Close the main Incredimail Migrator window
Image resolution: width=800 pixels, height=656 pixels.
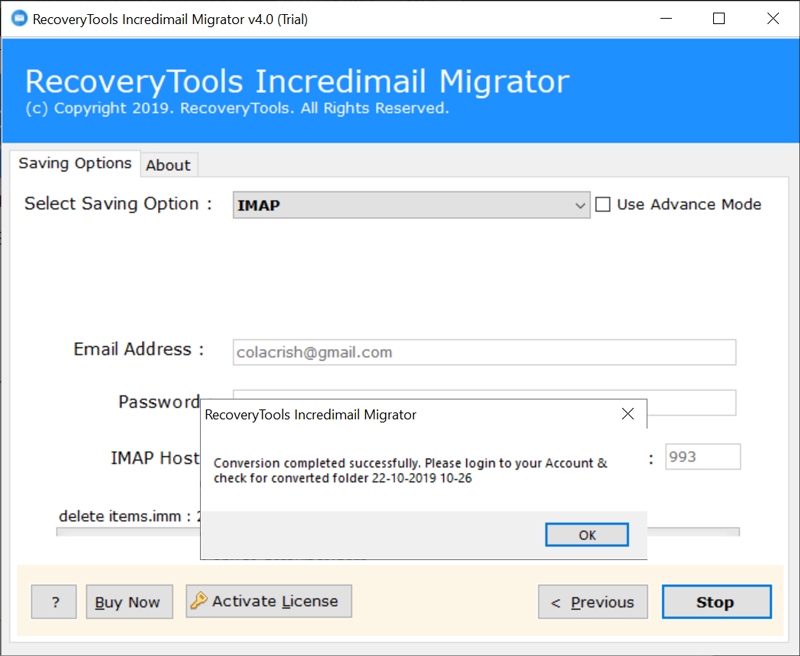point(773,19)
